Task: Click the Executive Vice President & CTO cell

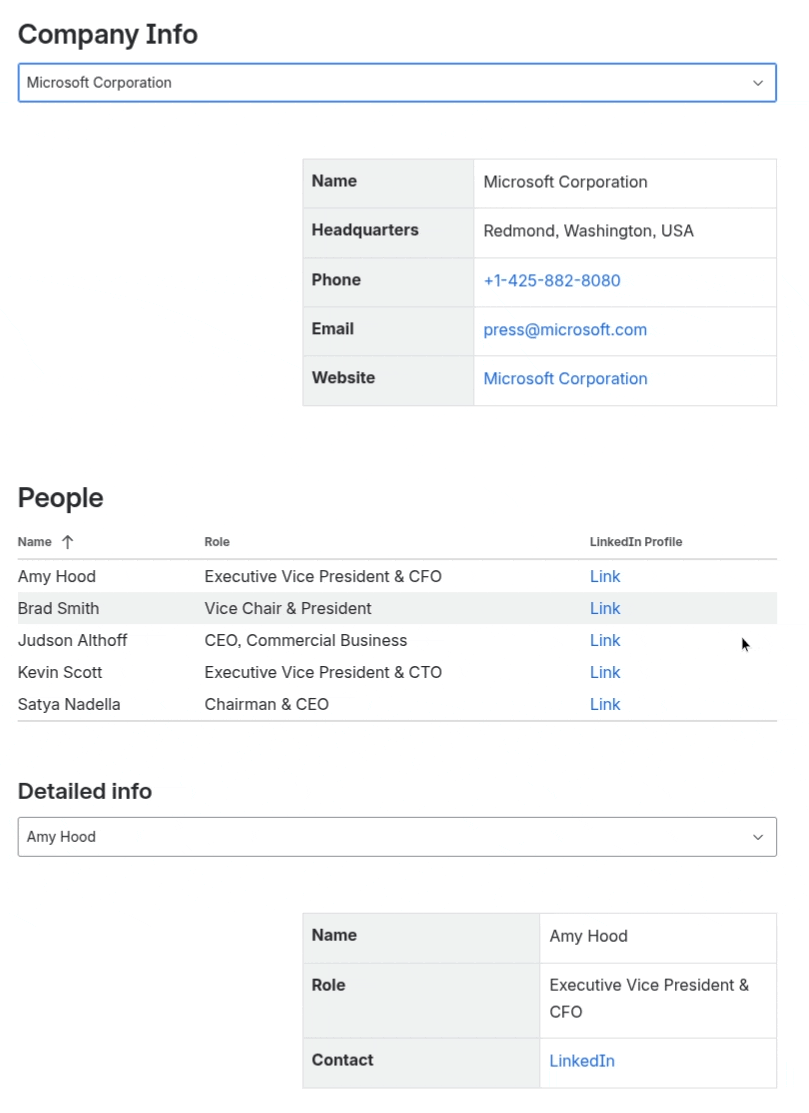Action: tap(323, 672)
